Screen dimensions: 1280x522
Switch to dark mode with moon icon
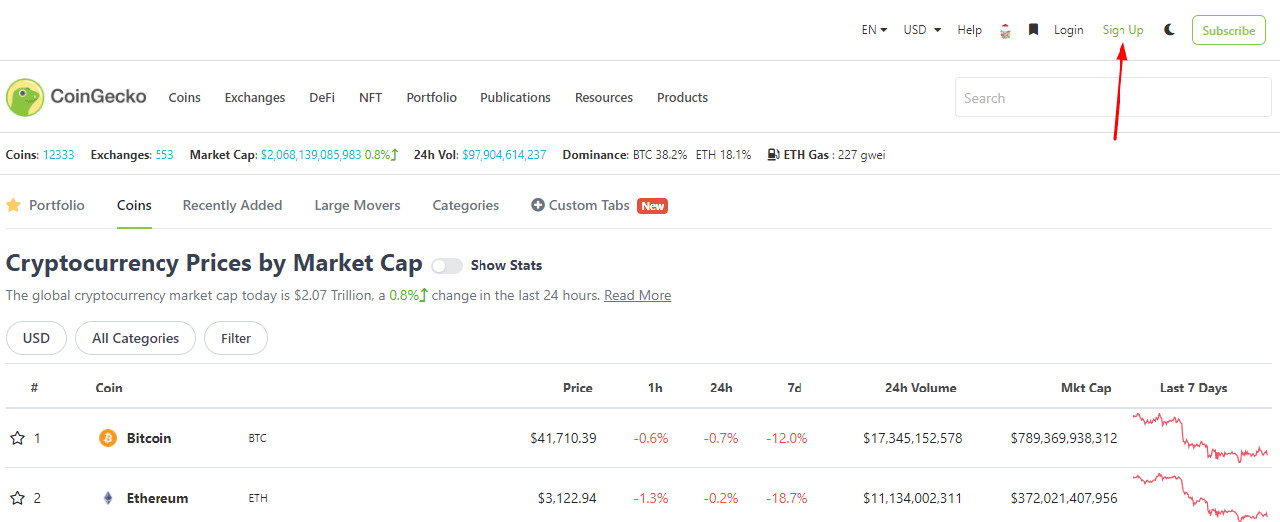click(1169, 30)
